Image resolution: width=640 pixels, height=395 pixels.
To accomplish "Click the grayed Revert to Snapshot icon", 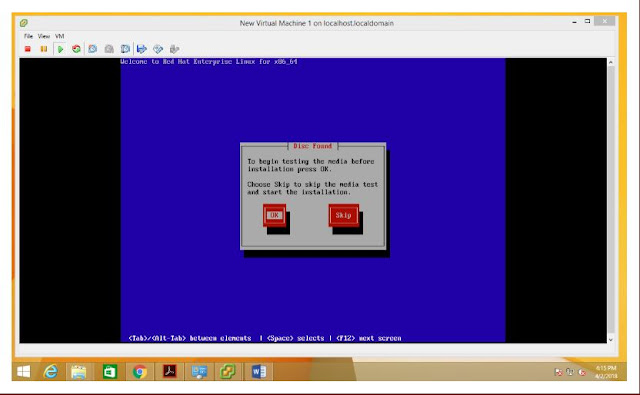I will click(x=109, y=49).
